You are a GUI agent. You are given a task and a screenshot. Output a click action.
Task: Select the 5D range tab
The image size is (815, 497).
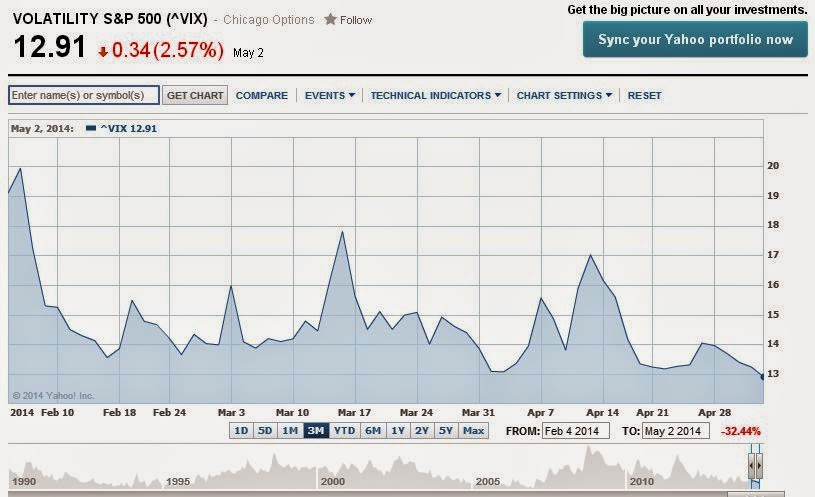point(265,430)
